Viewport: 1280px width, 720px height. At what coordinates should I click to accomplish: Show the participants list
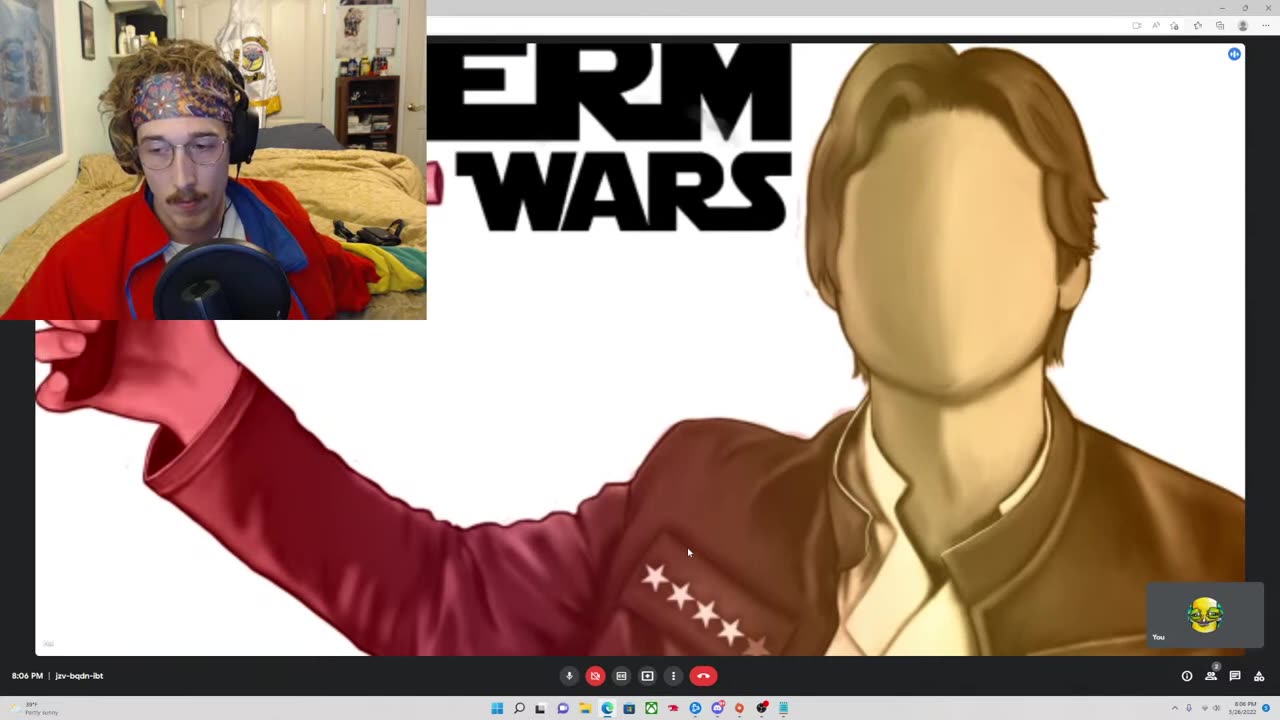(x=1211, y=676)
